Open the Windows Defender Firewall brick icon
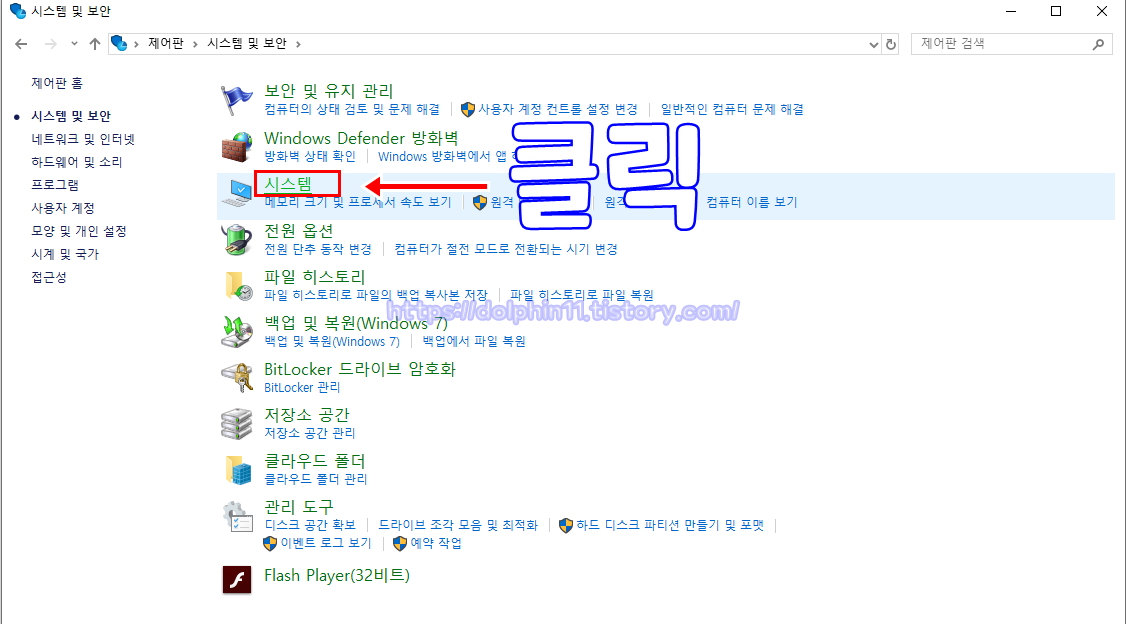The height and width of the screenshot is (624, 1126). 236,147
